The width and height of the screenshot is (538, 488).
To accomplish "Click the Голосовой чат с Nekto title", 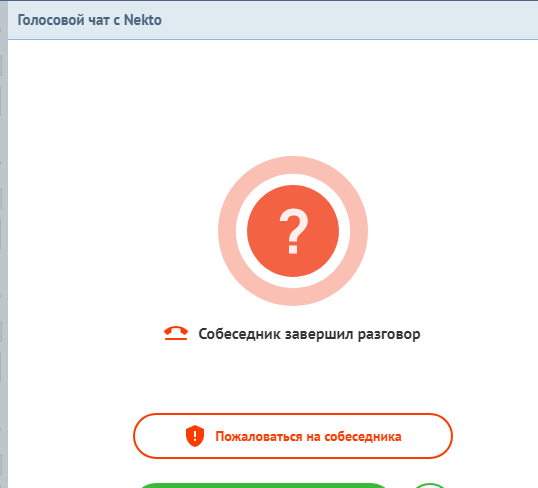I will pyautogui.click(x=90, y=20).
